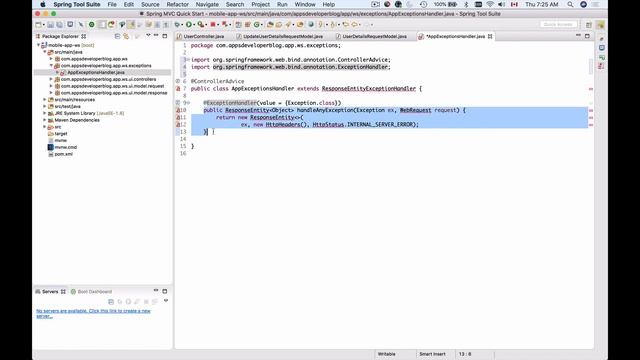Open the Source menu
This screenshot has width=640, height=360.
tap(150, 4)
